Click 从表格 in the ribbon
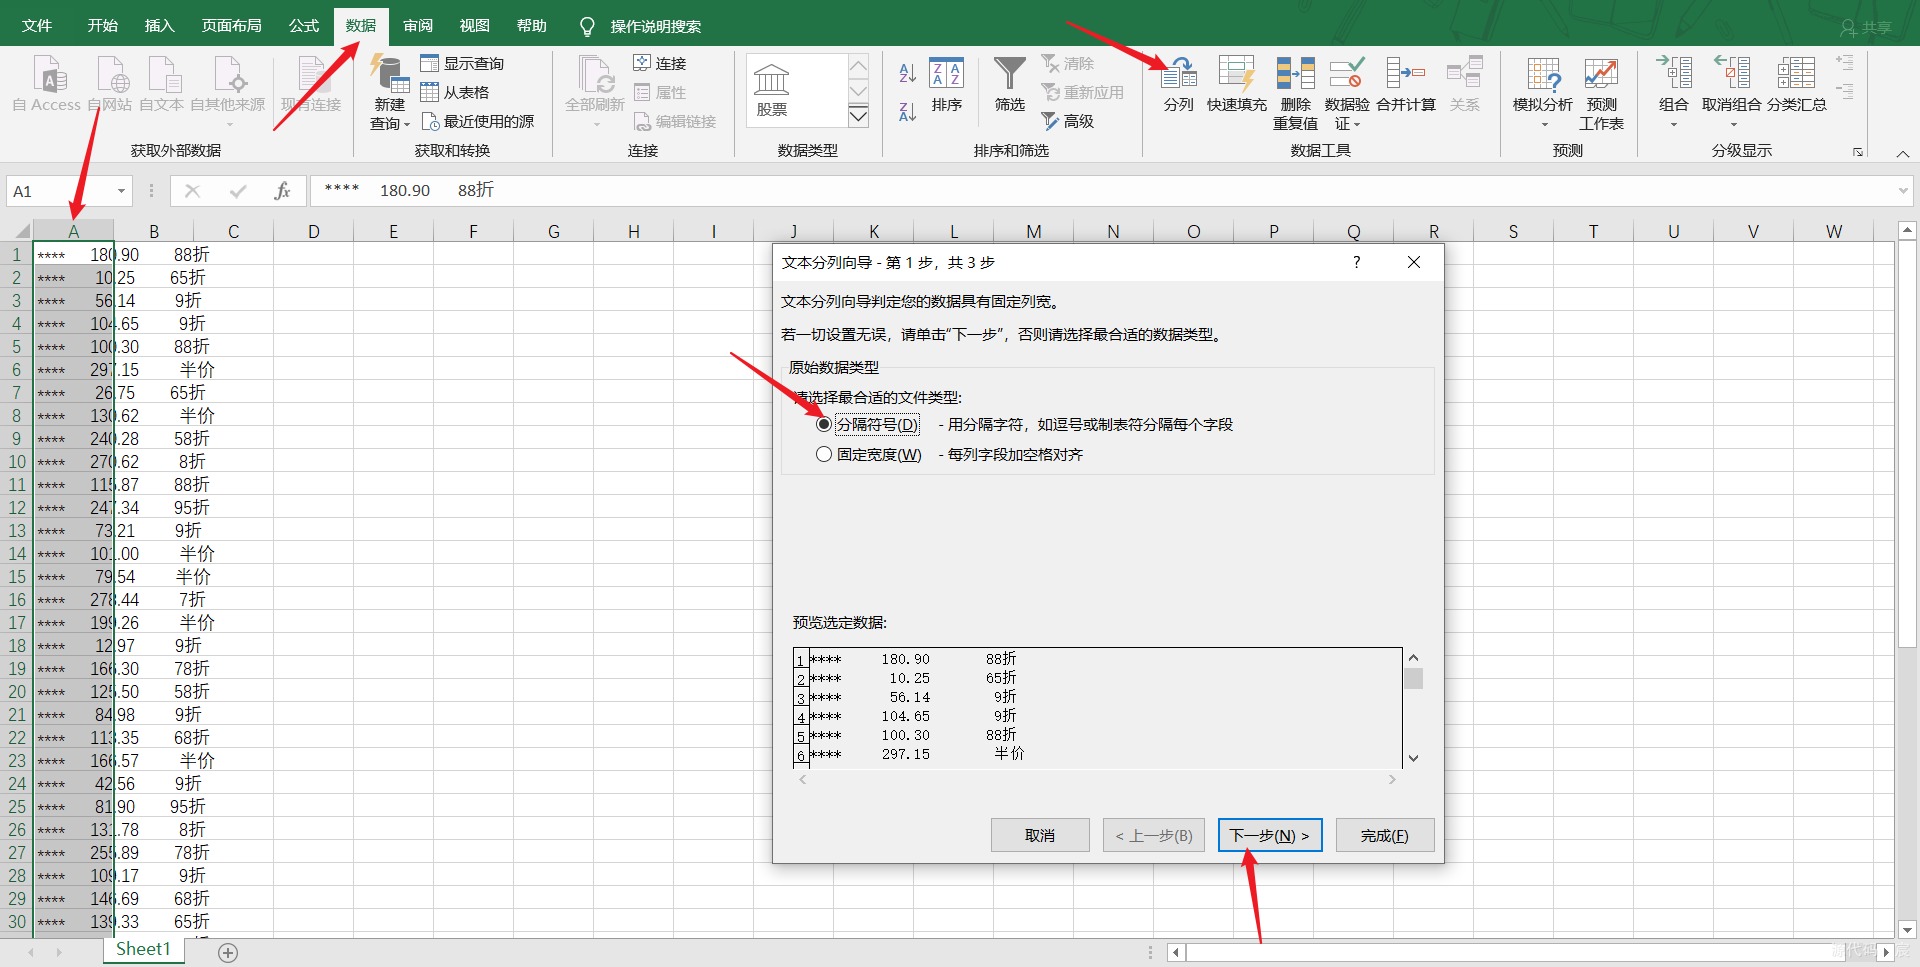This screenshot has width=1920, height=967. (x=455, y=92)
